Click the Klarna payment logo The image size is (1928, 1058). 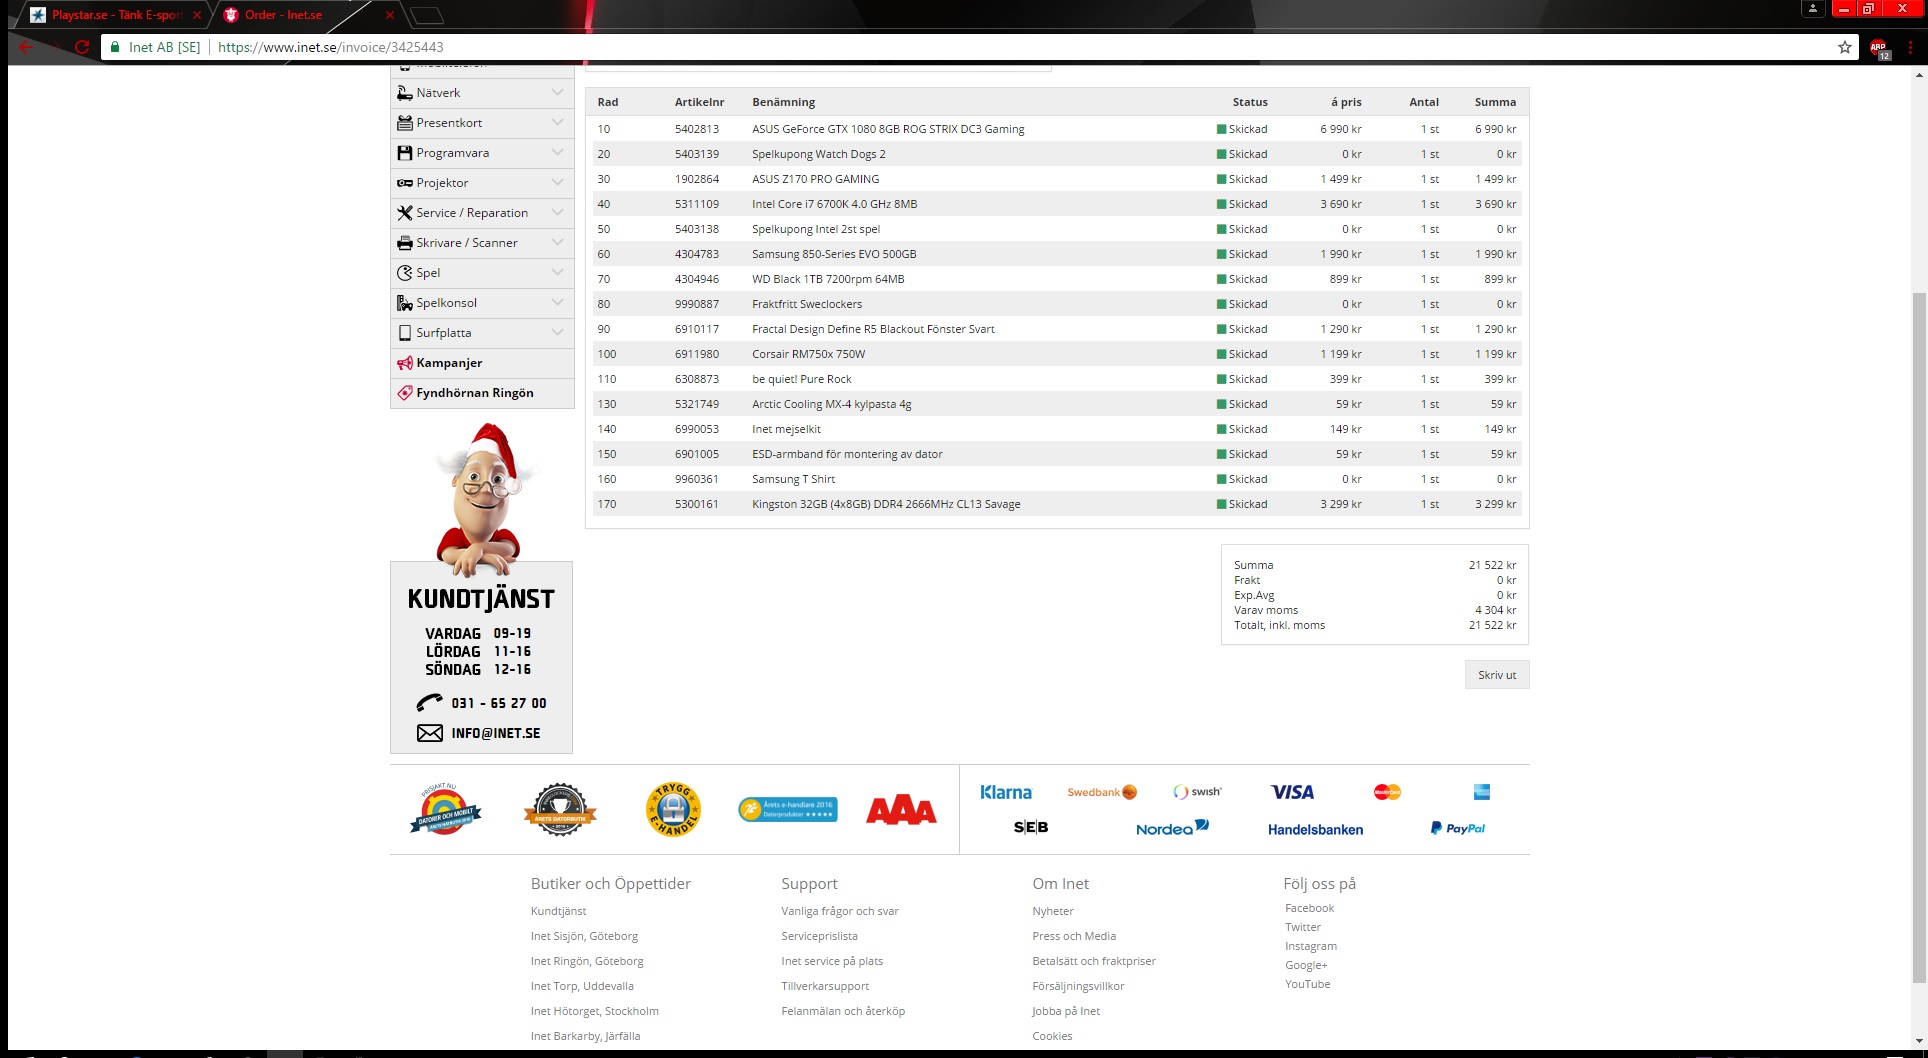[1006, 792]
